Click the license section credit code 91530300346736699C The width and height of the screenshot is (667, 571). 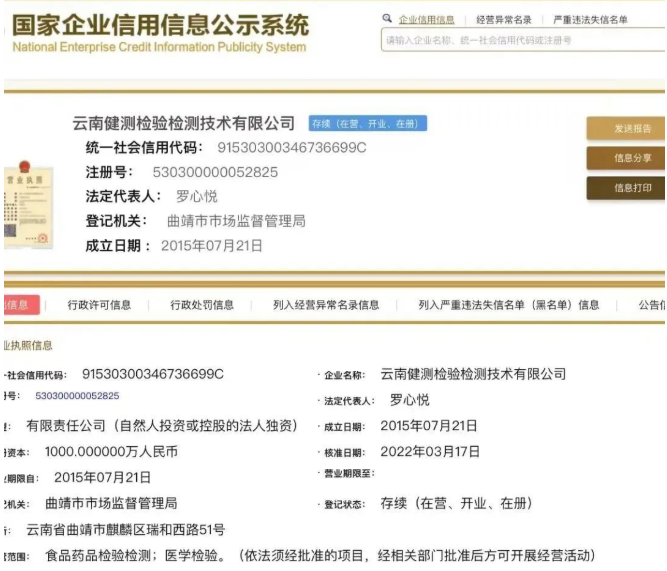point(153,374)
